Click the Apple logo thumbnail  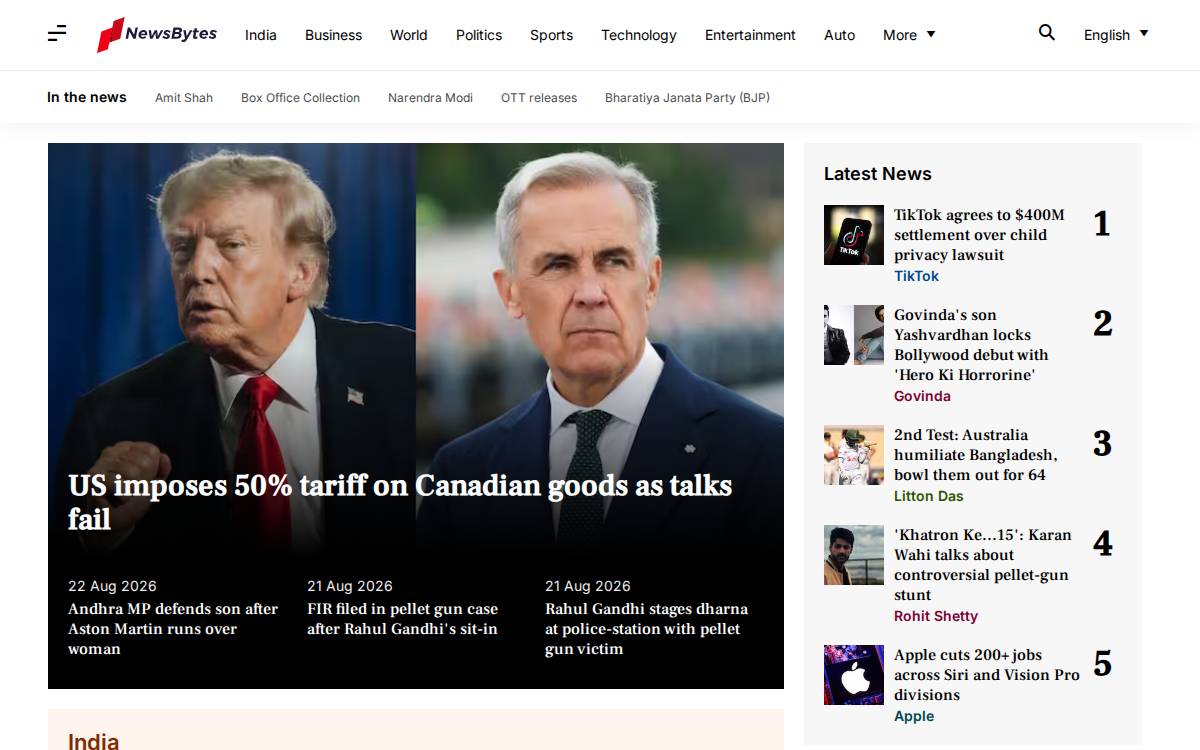854,675
